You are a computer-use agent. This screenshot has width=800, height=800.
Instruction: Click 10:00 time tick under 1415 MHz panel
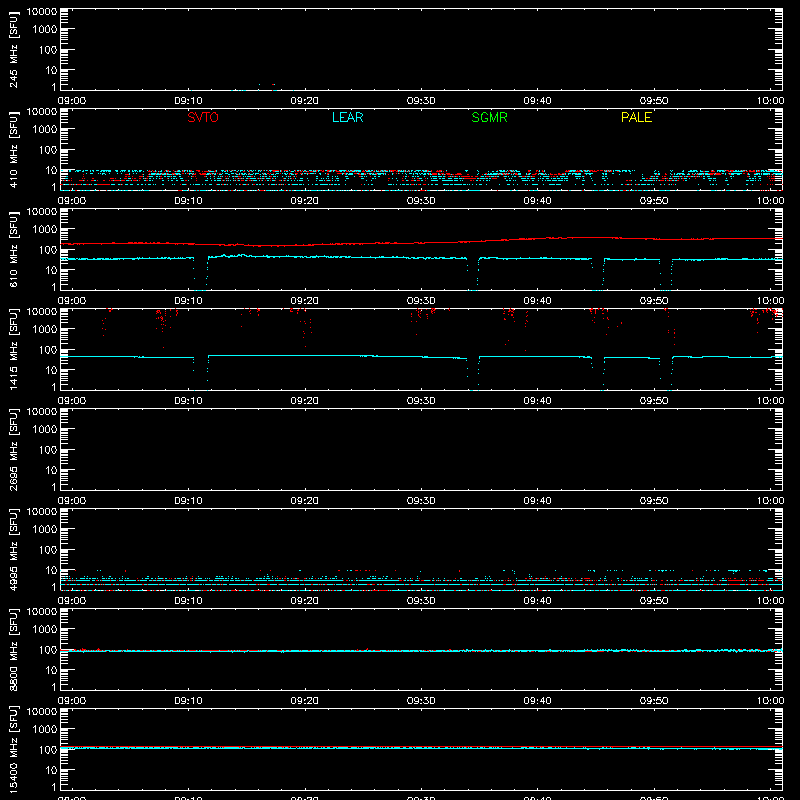click(x=770, y=401)
